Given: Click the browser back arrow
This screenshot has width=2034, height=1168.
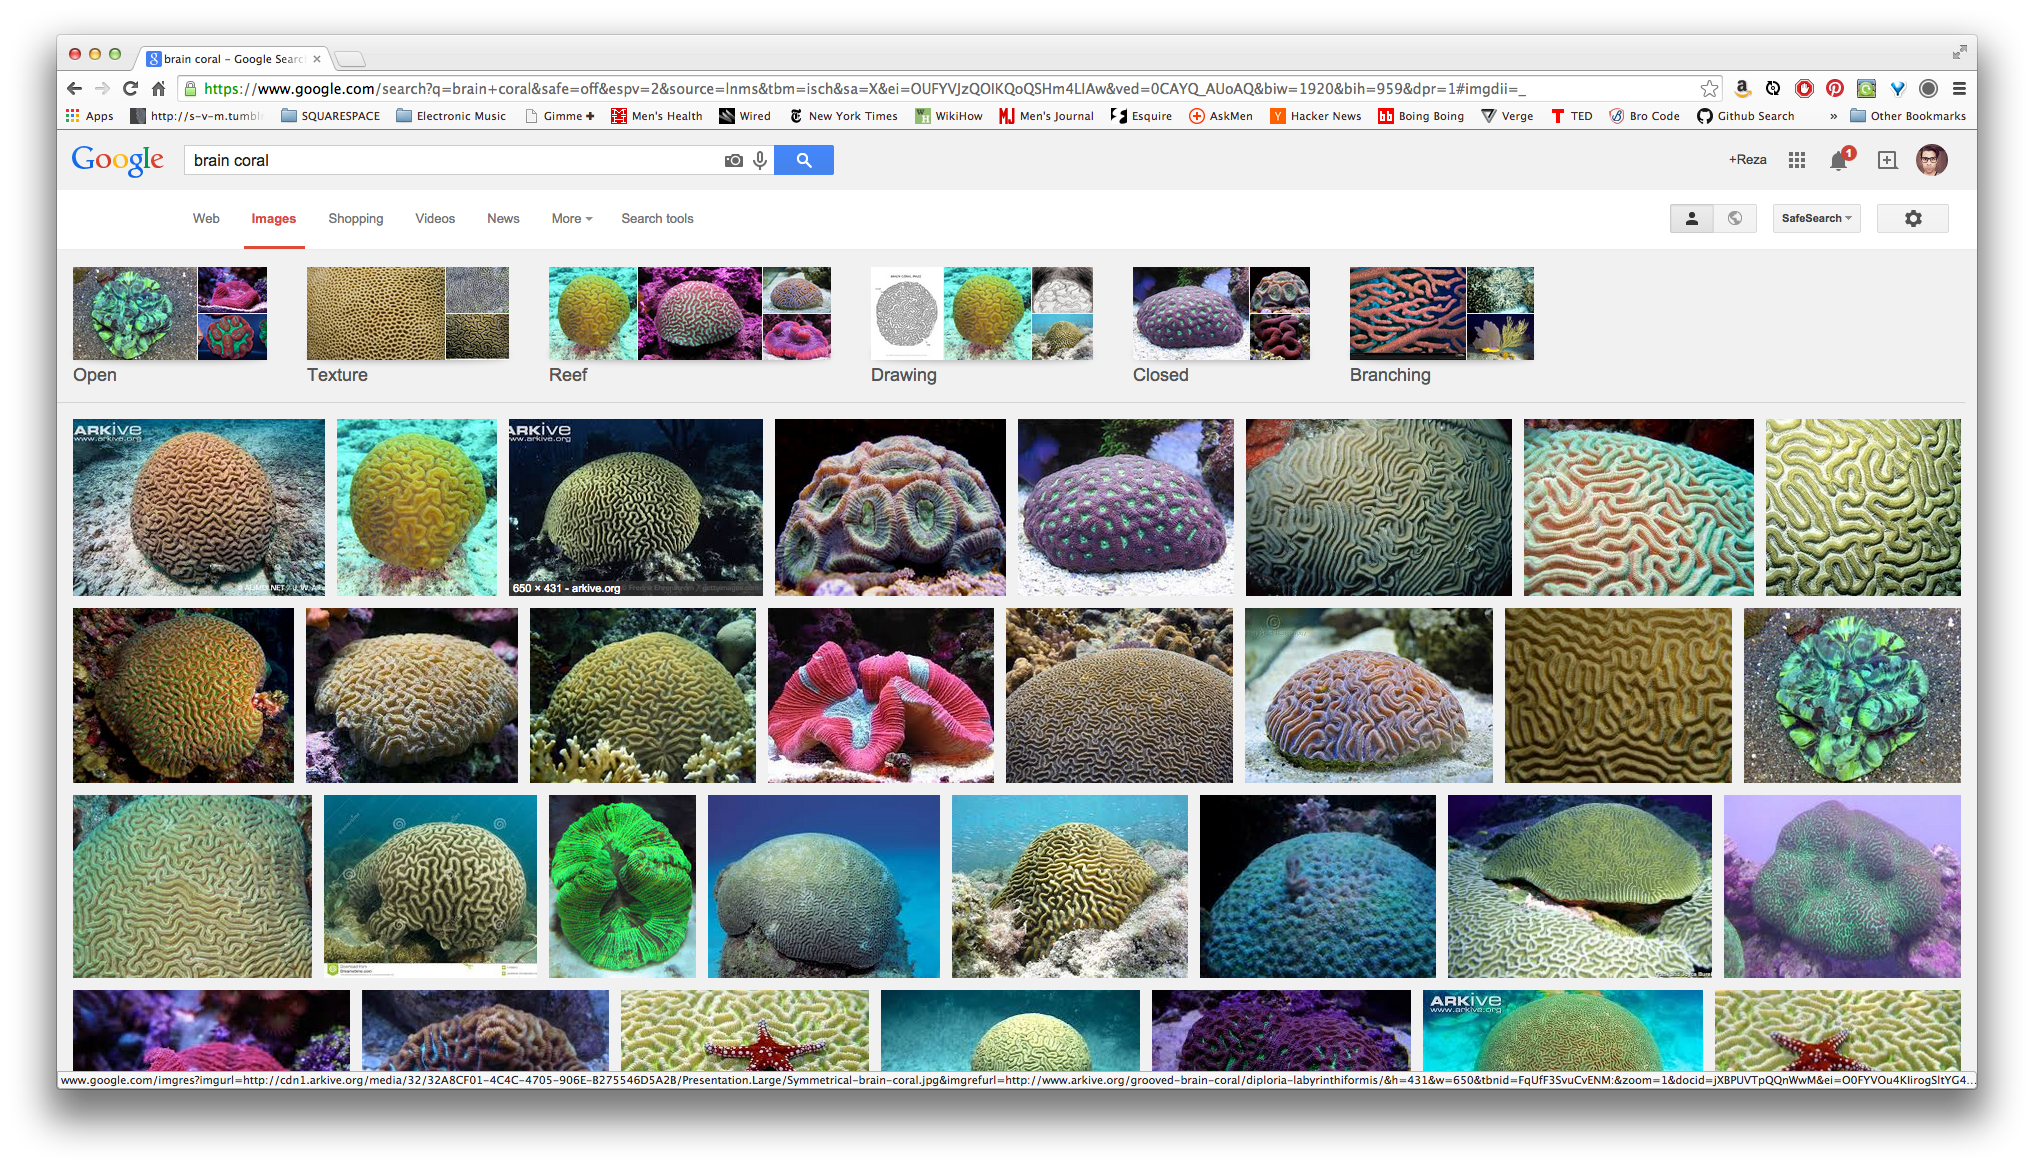Looking at the screenshot, I should [x=75, y=89].
